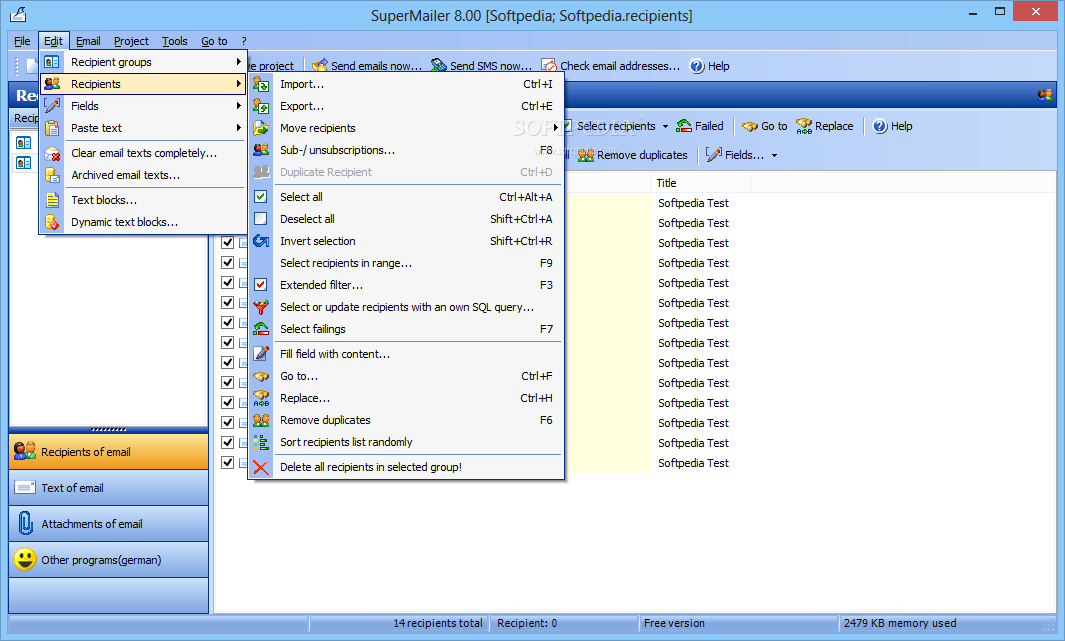Viewport: 1065px width, 641px height.
Task: Expand the Recipient groups submenu arrow
Action: pos(238,62)
